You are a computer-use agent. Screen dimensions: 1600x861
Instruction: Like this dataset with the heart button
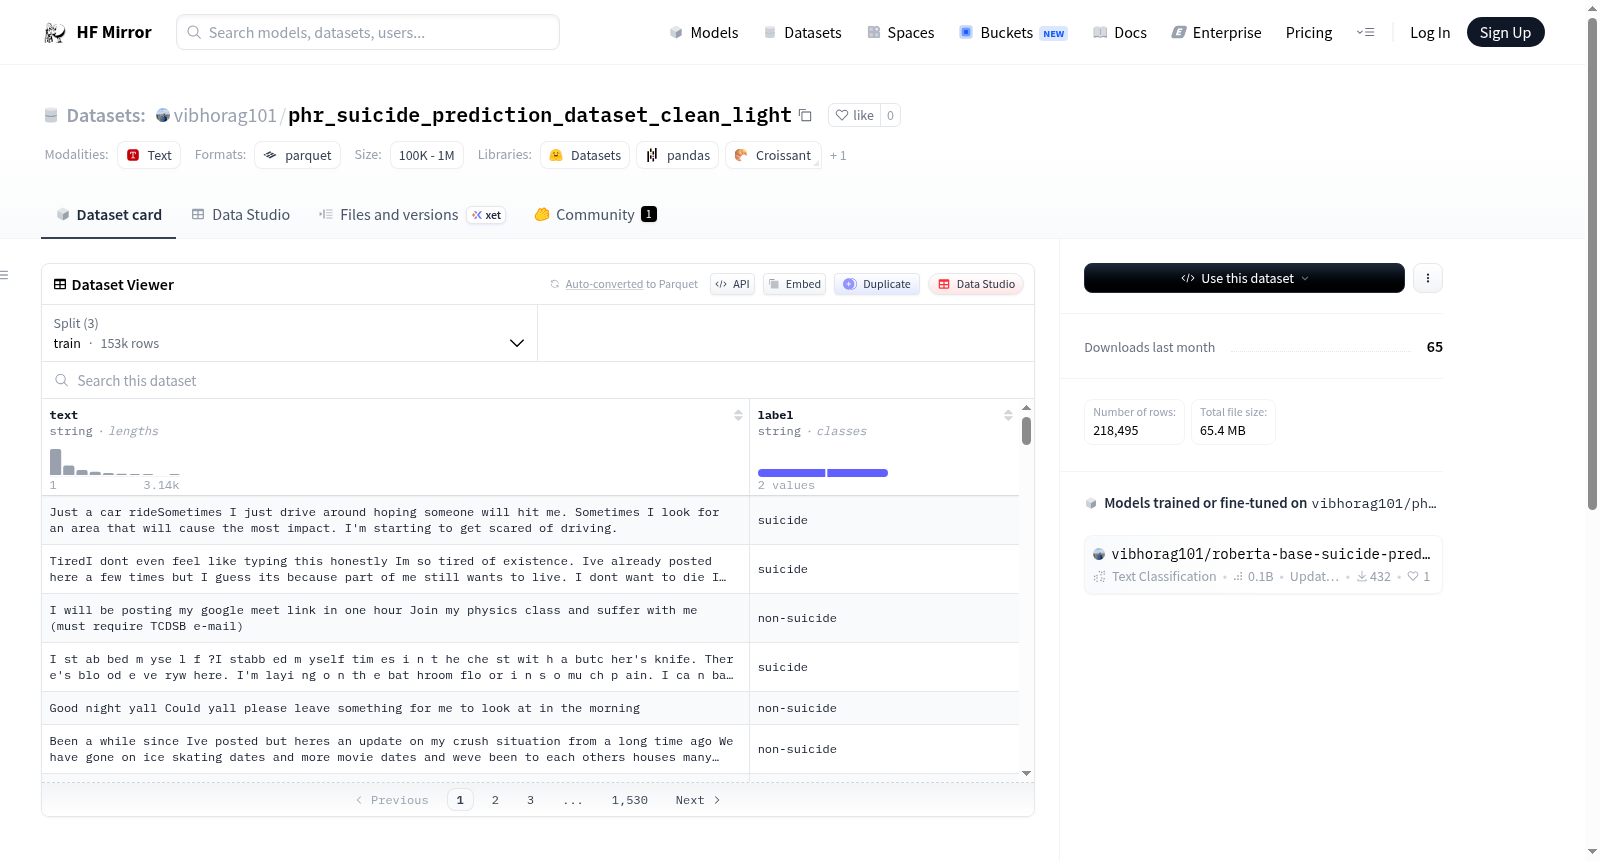pos(855,115)
